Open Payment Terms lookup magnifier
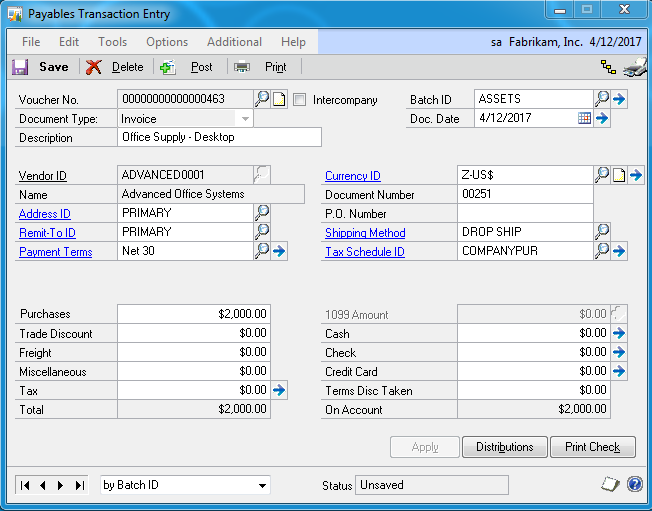652x511 pixels. click(262, 251)
